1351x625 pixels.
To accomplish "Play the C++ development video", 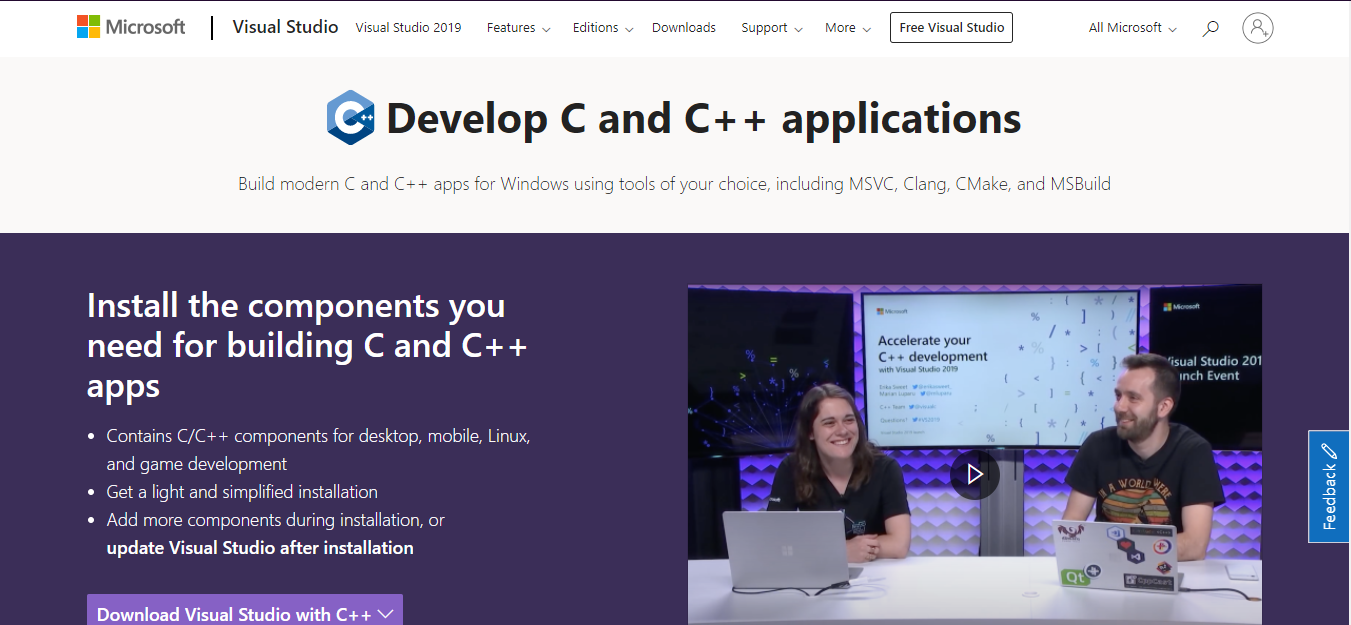I will 975,474.
